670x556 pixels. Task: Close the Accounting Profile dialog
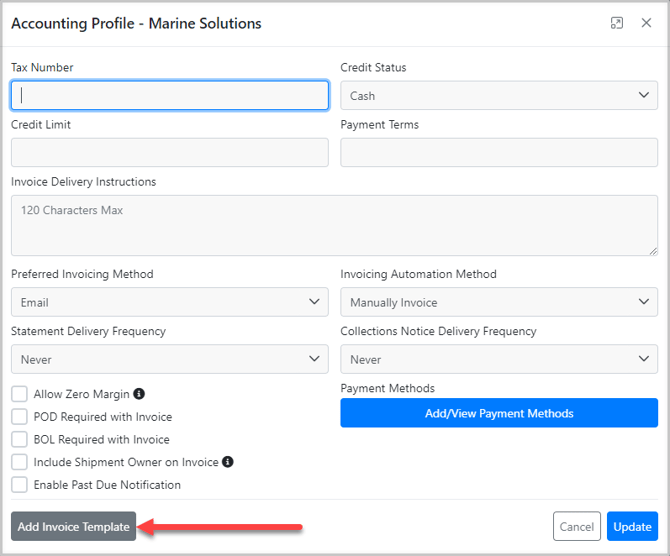coord(646,23)
